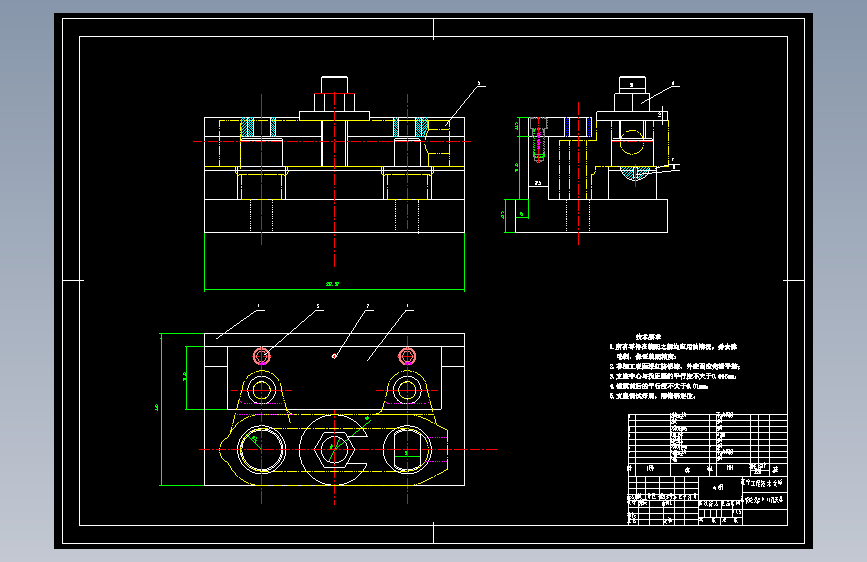Viewport: 867px width, 562px height.
Task: Pick the left pink screw head in plan view
Action: click(262, 356)
